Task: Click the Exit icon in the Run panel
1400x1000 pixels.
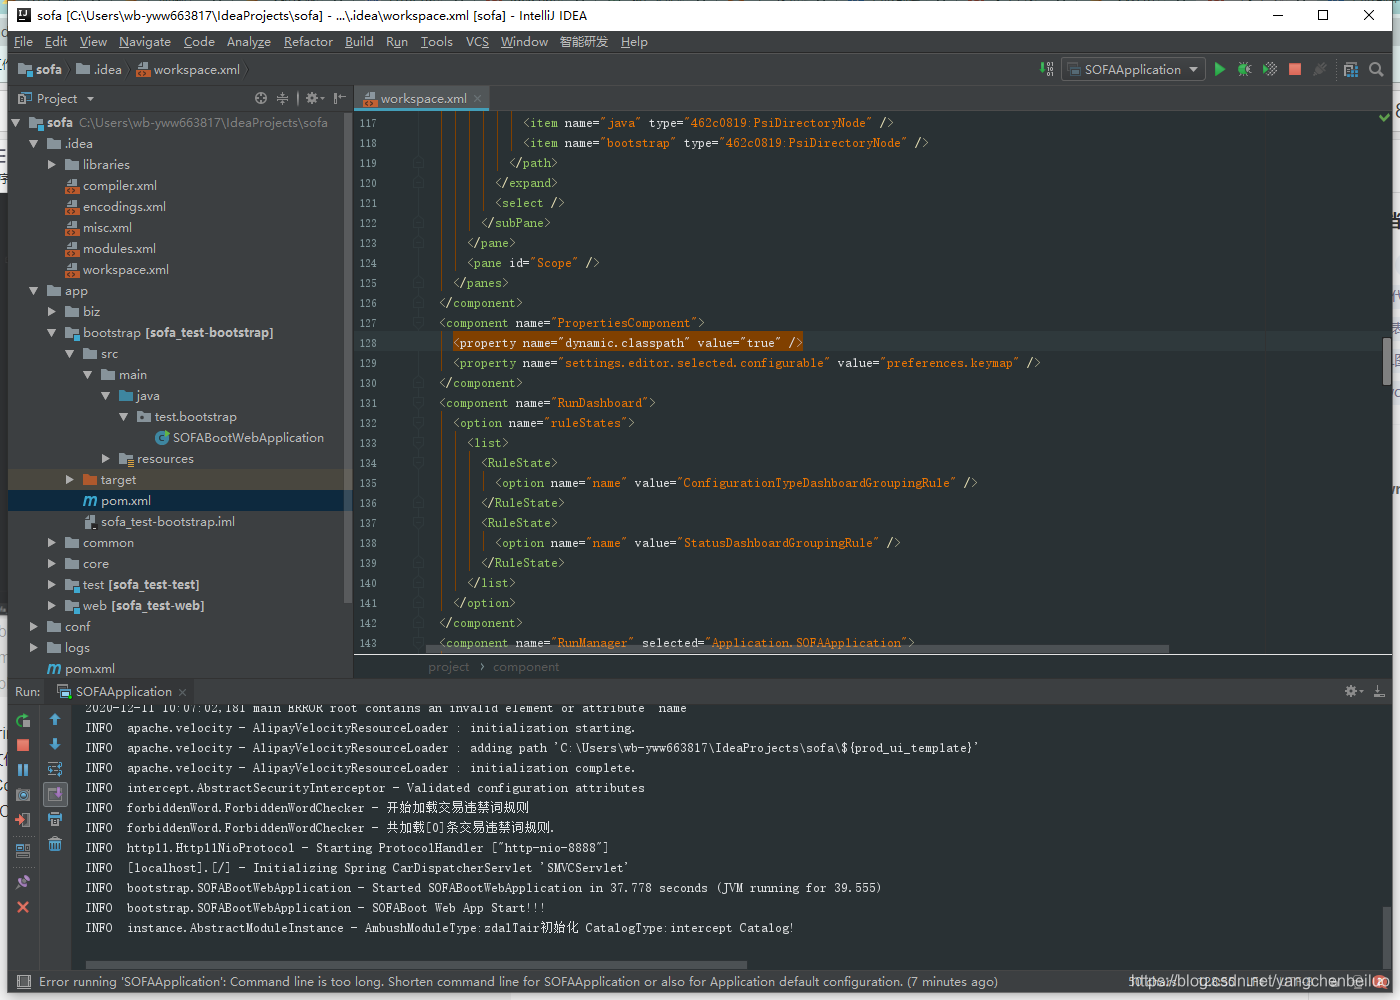Action: point(23,820)
